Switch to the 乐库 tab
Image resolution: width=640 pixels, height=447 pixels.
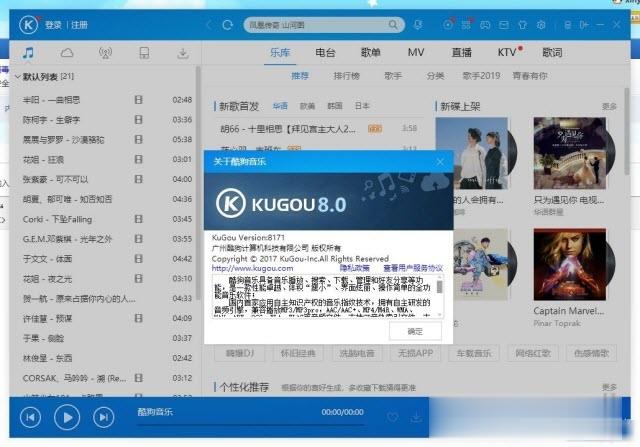point(280,53)
